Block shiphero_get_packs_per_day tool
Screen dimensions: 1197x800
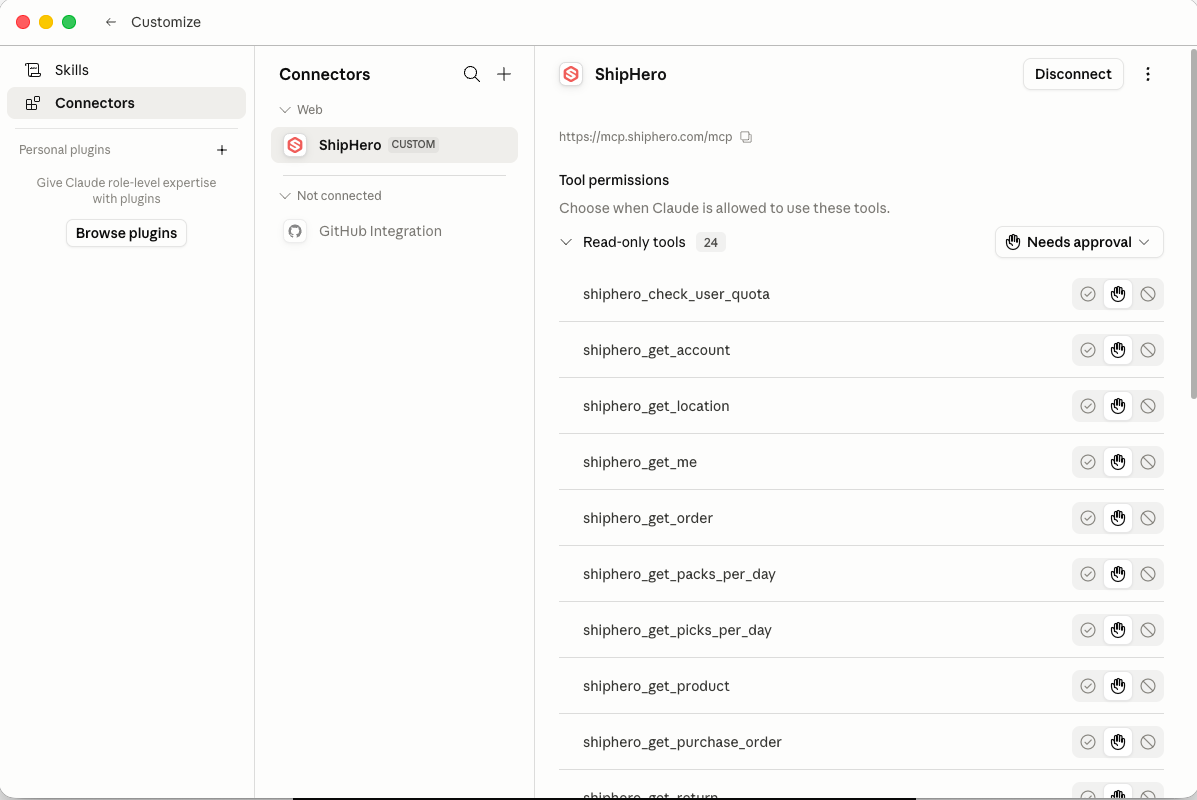(1147, 574)
